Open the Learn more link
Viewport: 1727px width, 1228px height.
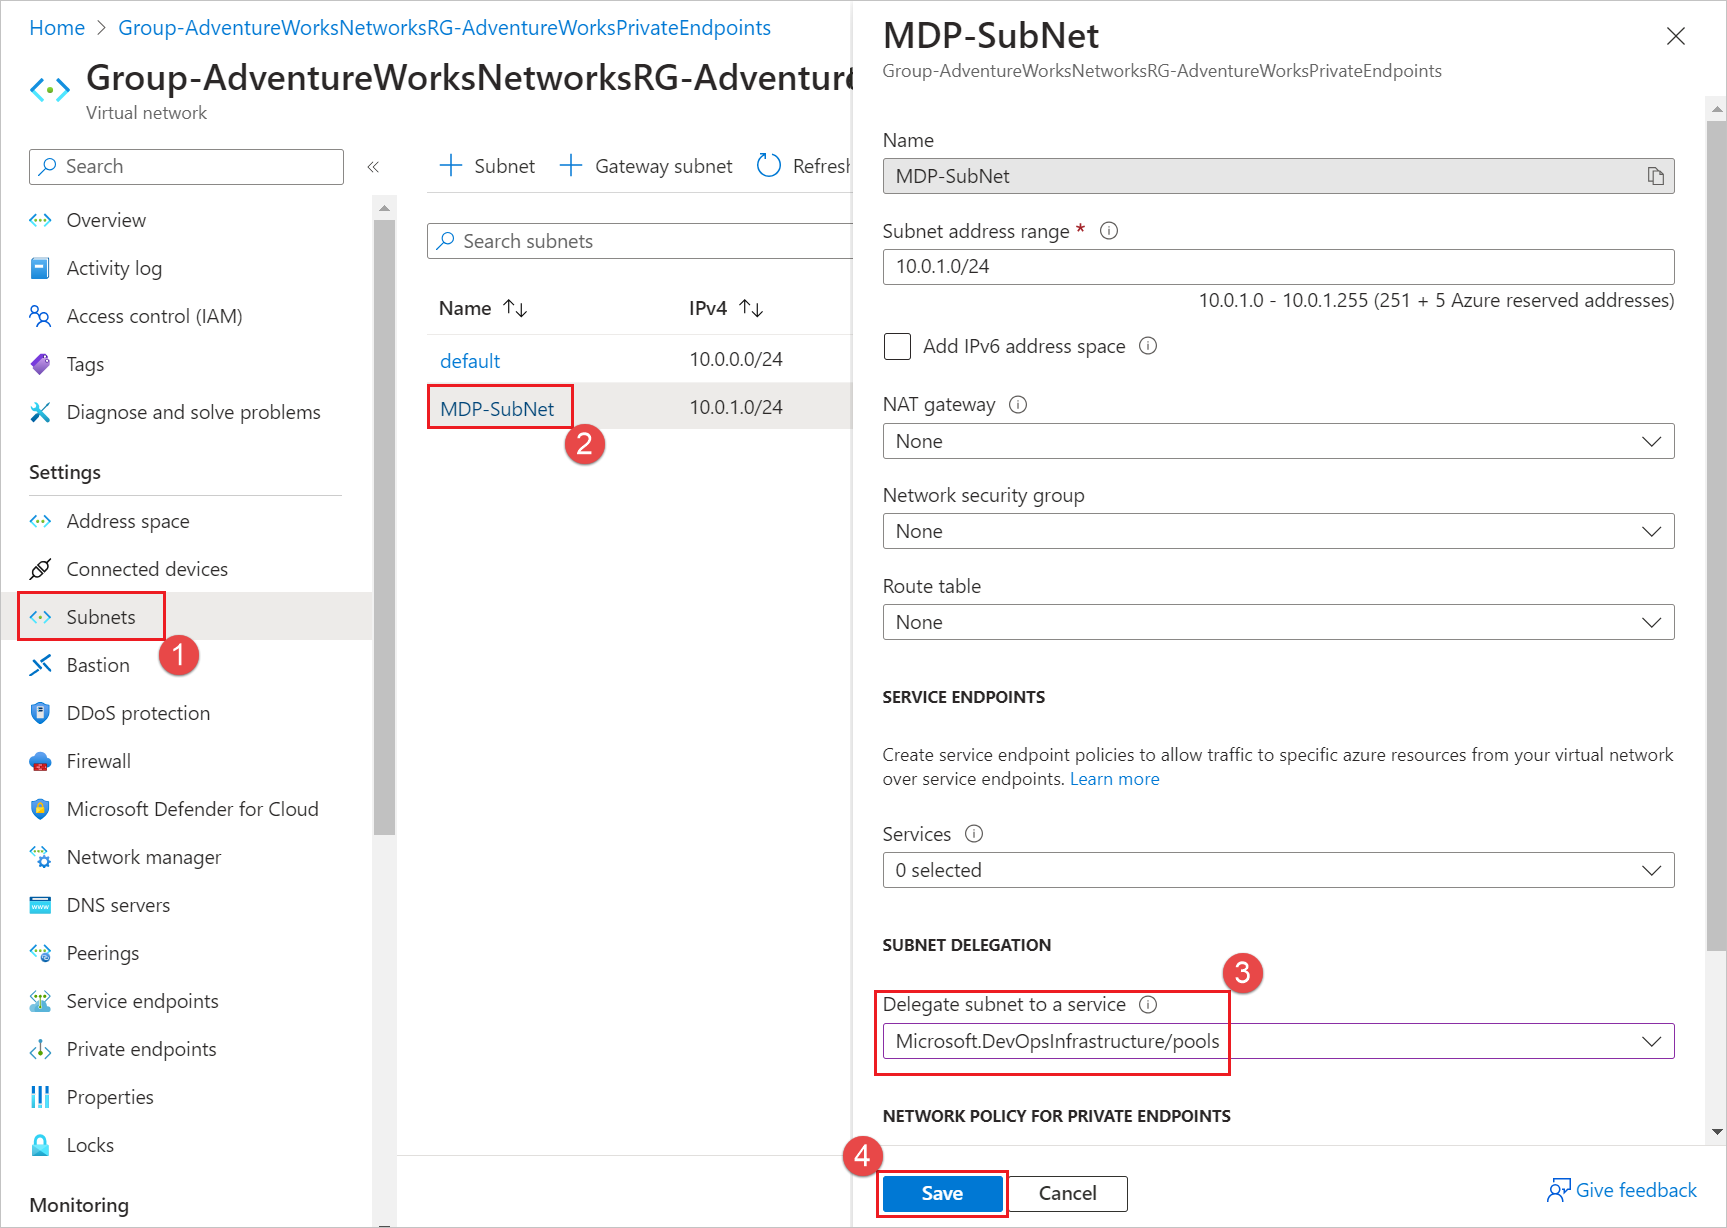tap(1114, 778)
